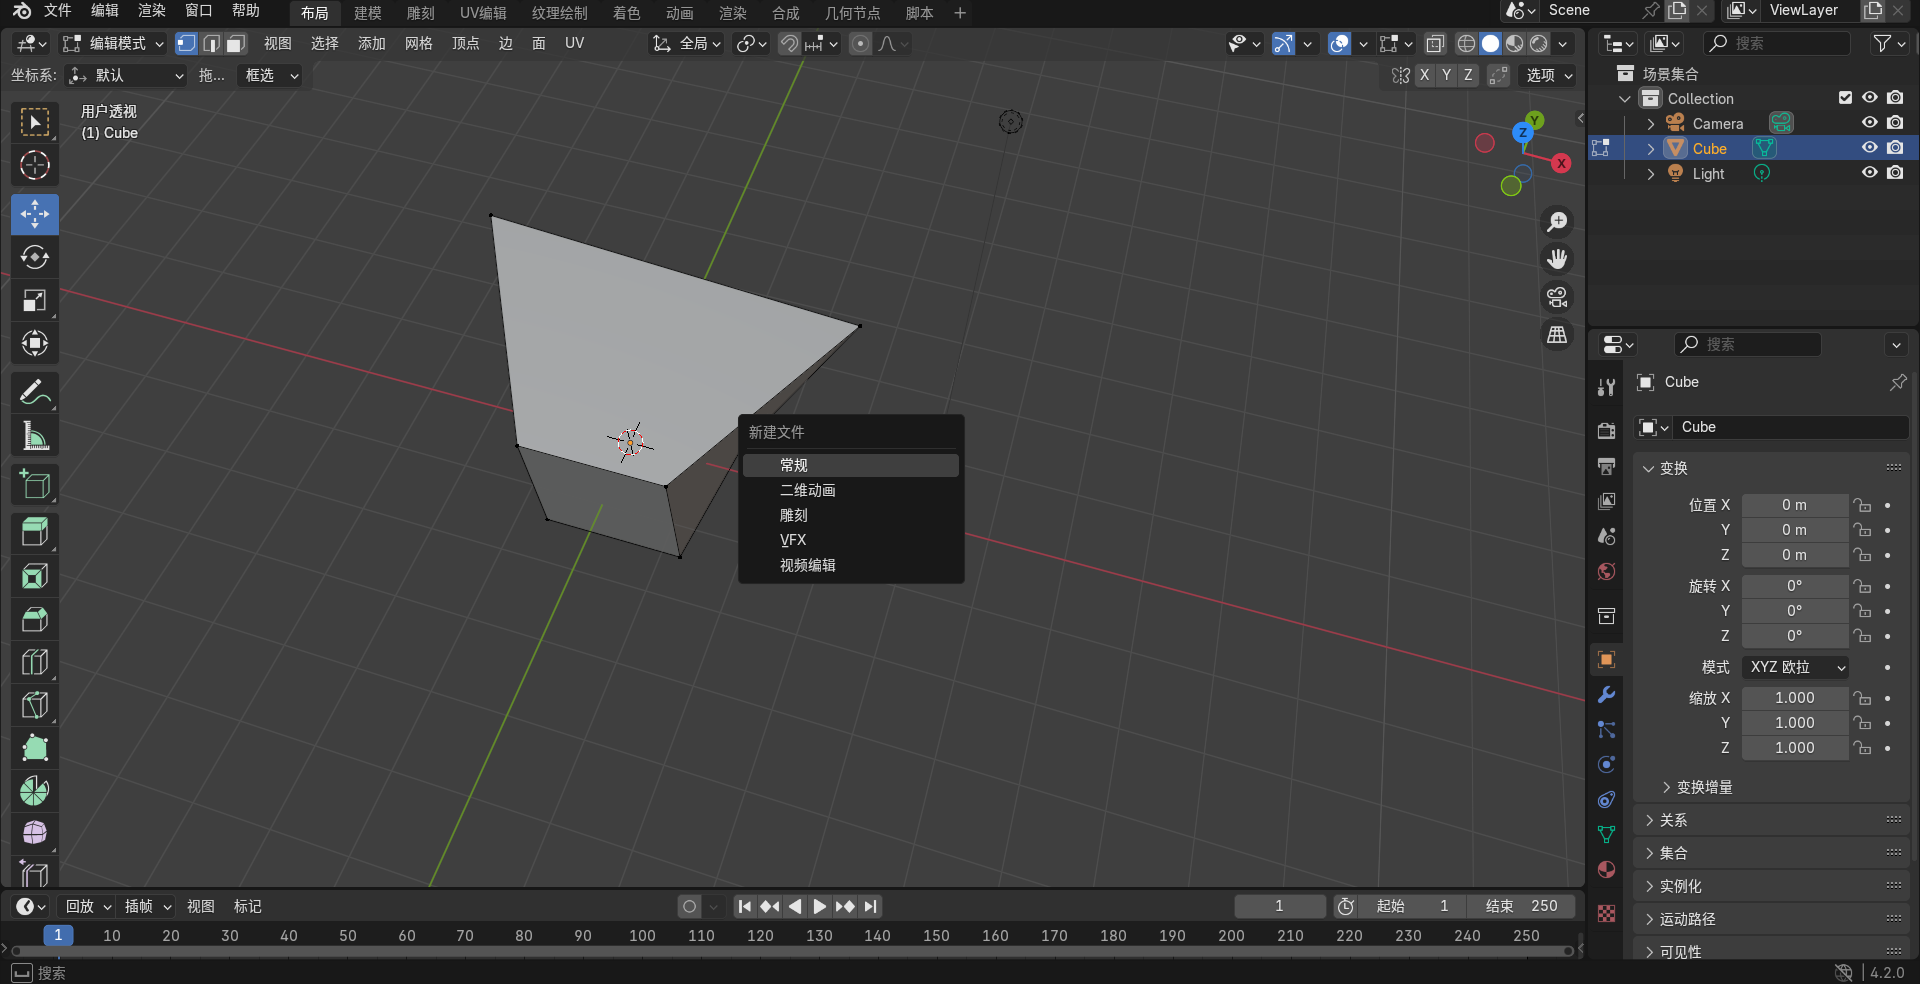The height and width of the screenshot is (984, 1920).
Task: Activate the Cursor tool
Action: click(x=35, y=165)
